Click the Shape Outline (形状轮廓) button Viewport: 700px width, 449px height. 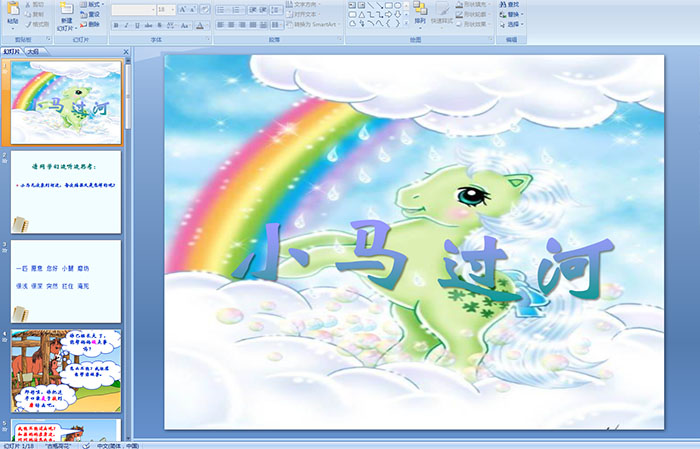[474, 14]
